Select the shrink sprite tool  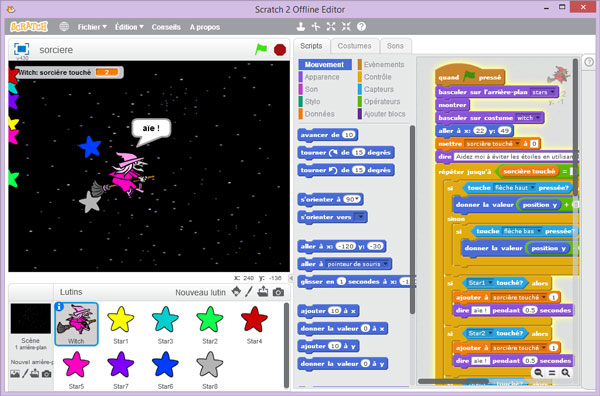click(x=346, y=26)
